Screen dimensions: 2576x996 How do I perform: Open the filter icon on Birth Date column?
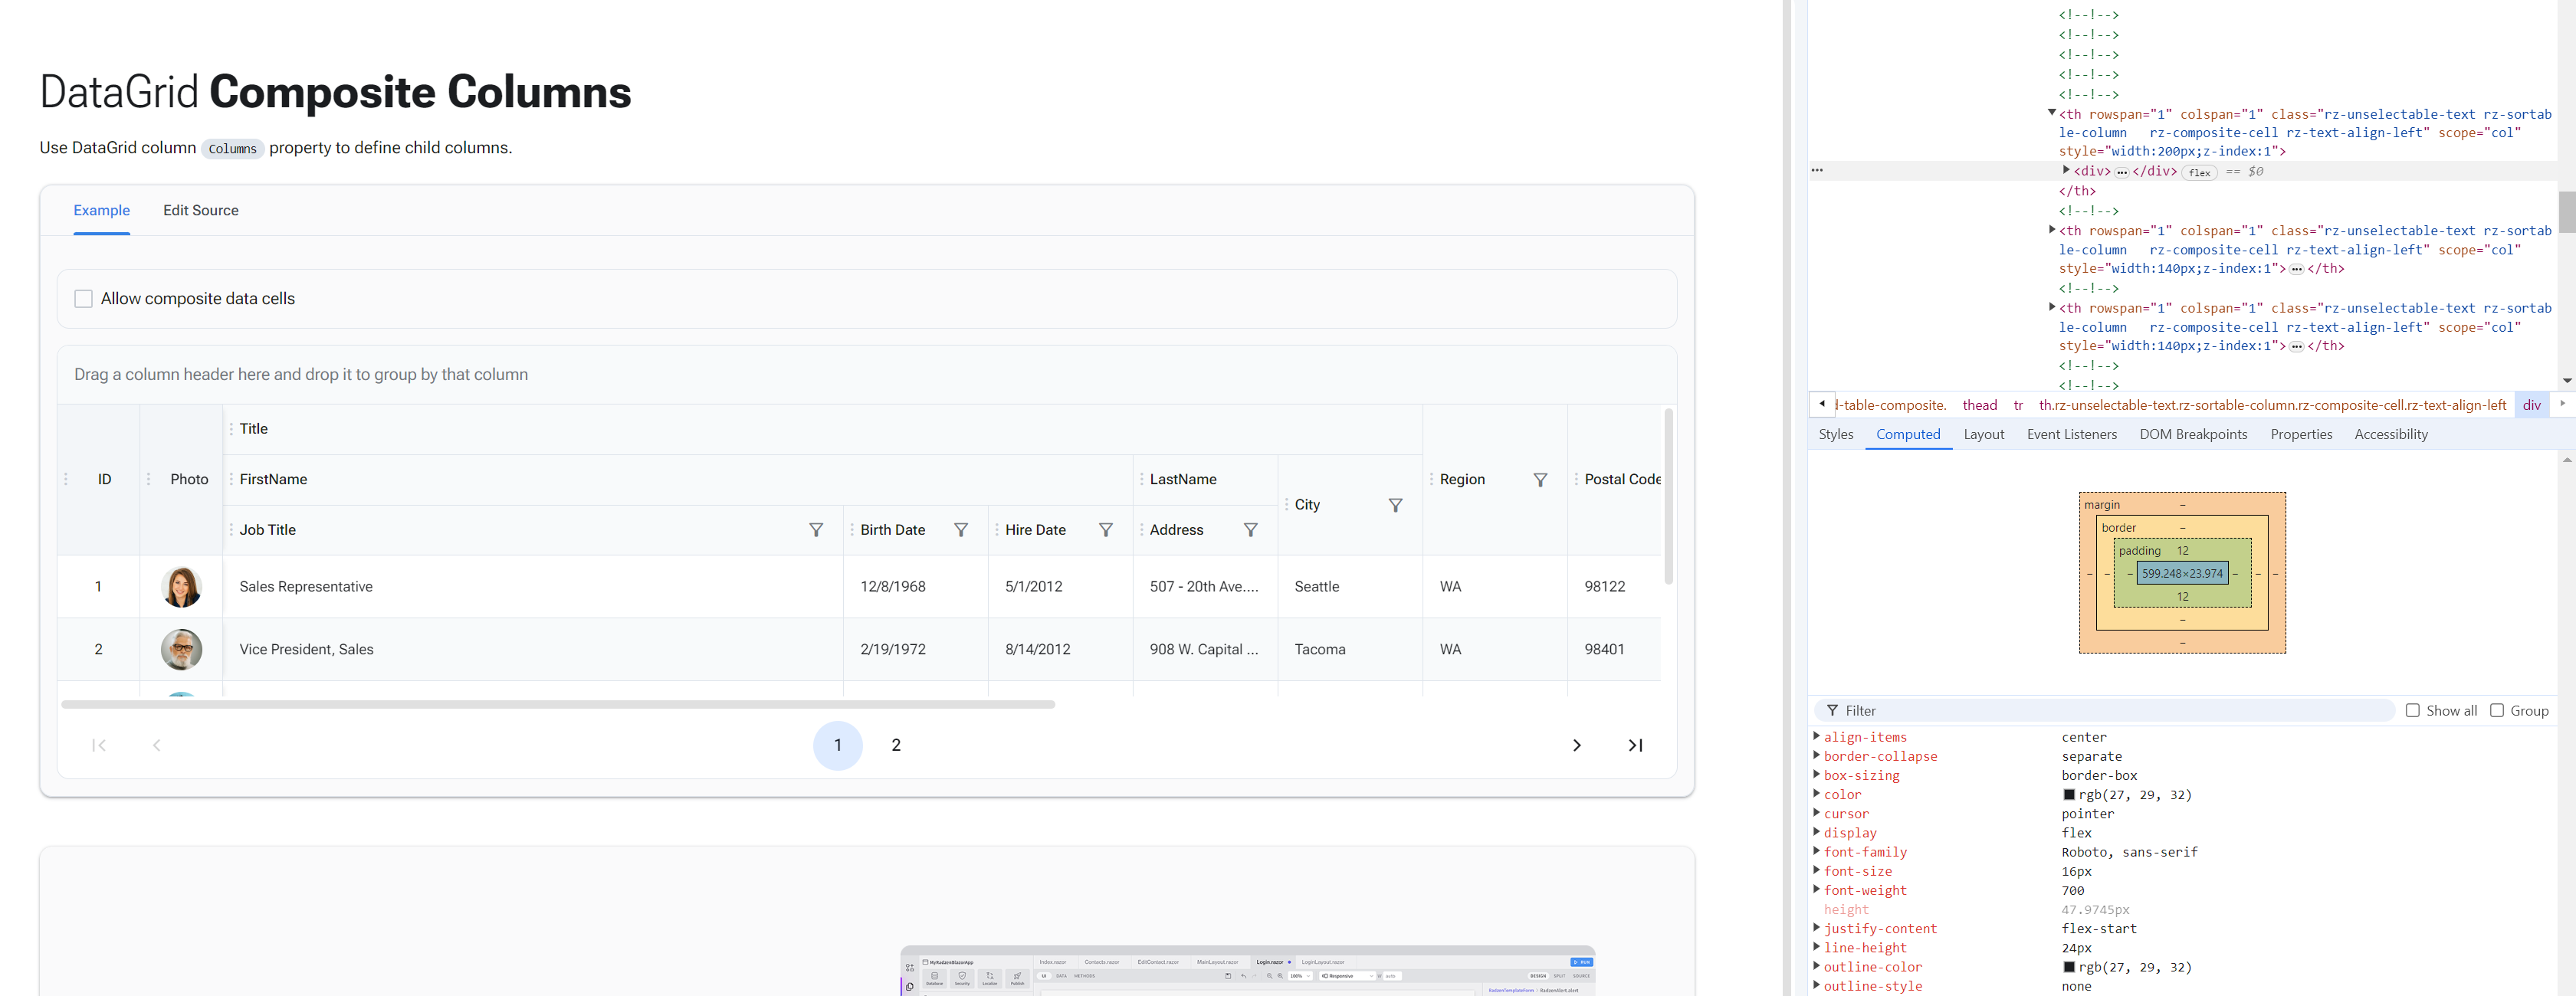tap(961, 530)
